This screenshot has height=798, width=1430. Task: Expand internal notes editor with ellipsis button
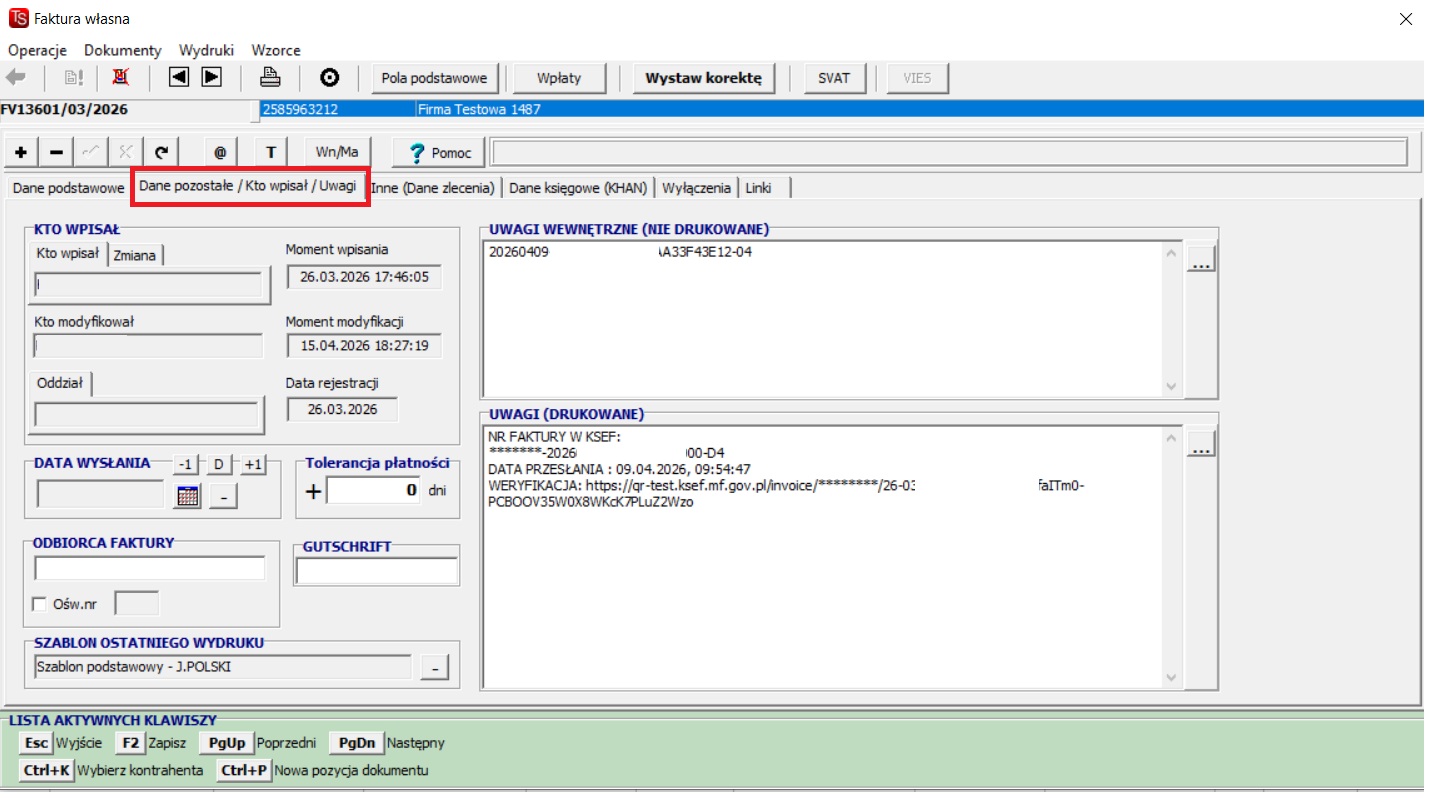(1202, 259)
